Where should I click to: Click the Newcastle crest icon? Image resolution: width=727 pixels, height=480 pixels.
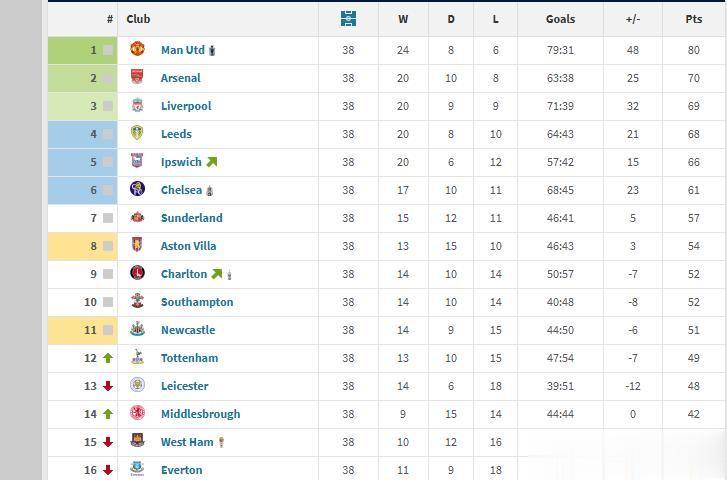137,329
